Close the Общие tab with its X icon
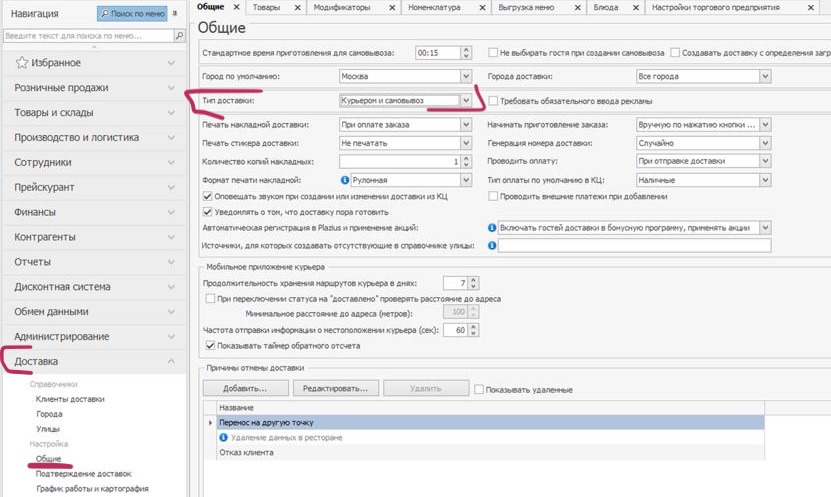 237,7
